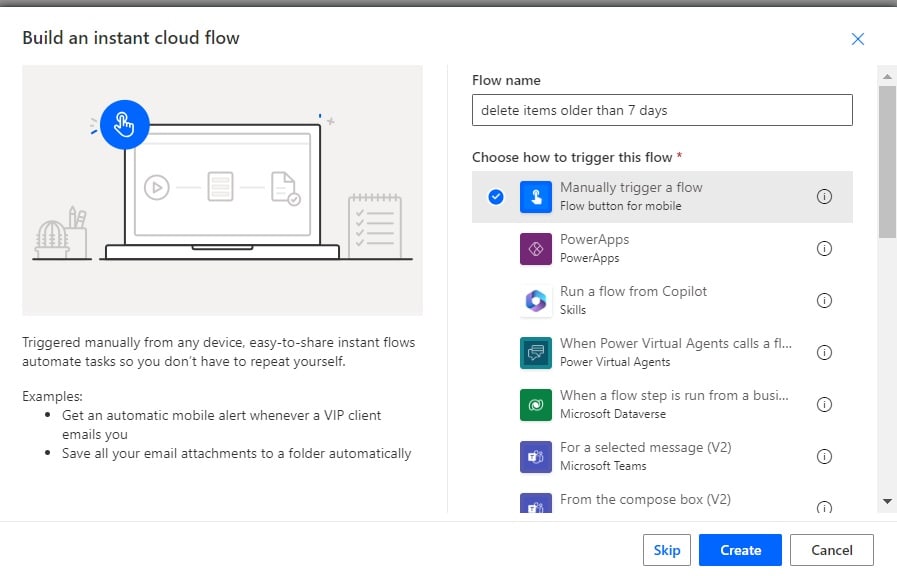Open info icon for Microsoft Dataverse trigger

[824, 405]
